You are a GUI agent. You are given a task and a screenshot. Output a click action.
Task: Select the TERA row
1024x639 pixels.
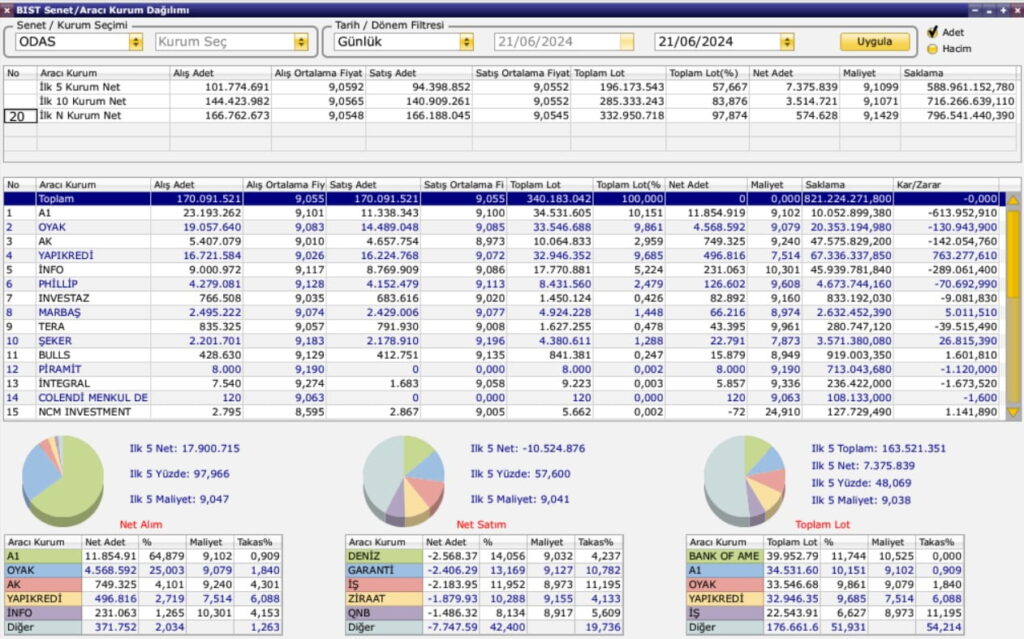point(502,327)
